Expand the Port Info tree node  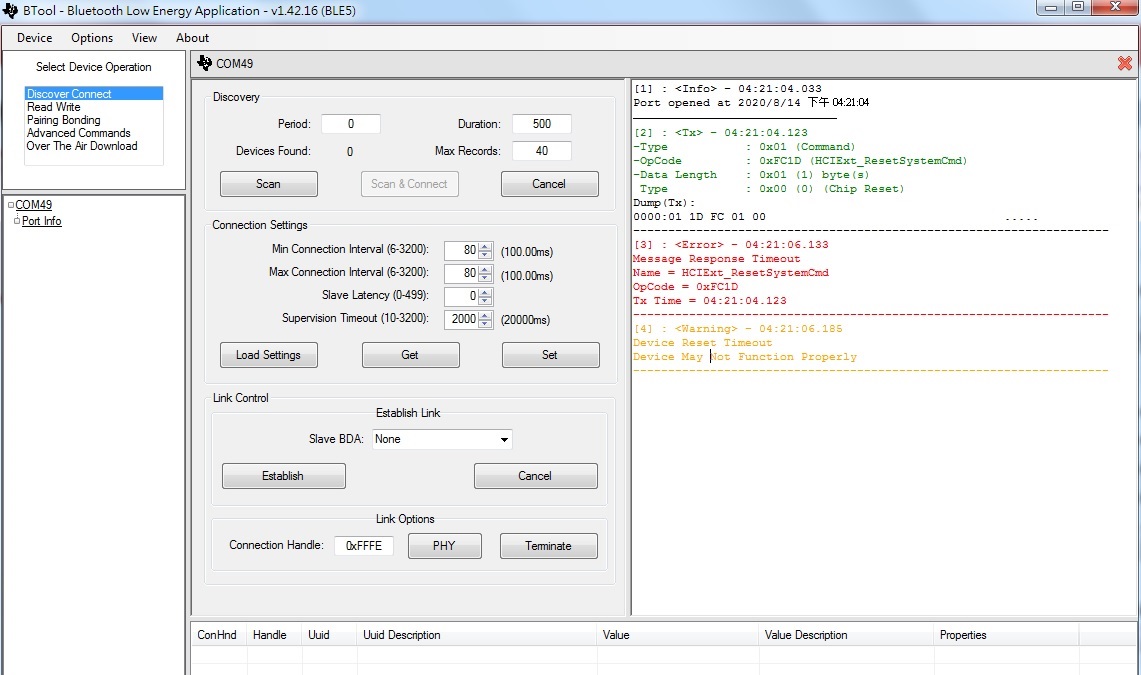[x=17, y=222]
